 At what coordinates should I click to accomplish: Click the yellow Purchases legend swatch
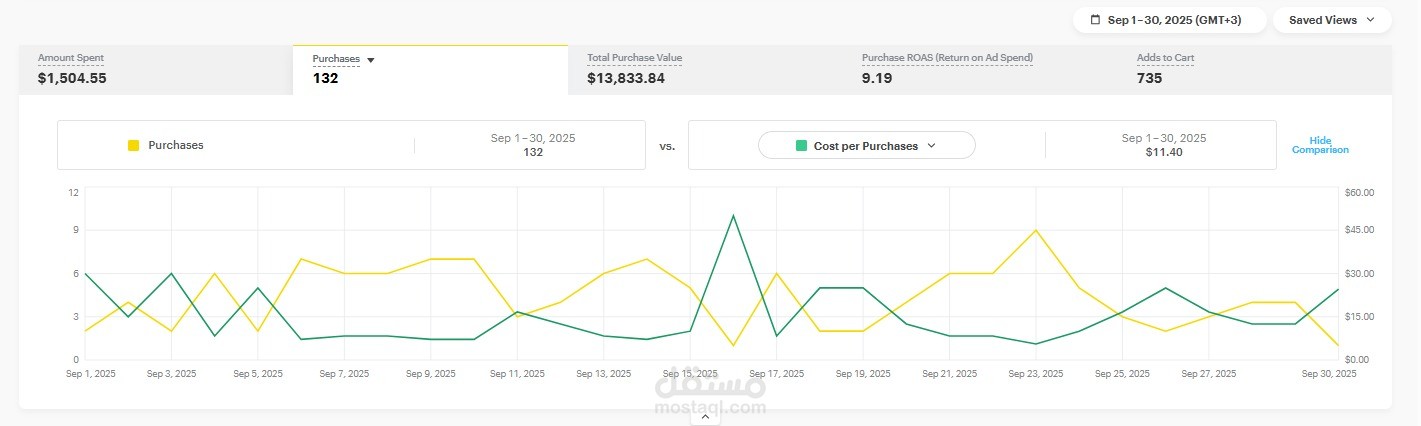133,146
